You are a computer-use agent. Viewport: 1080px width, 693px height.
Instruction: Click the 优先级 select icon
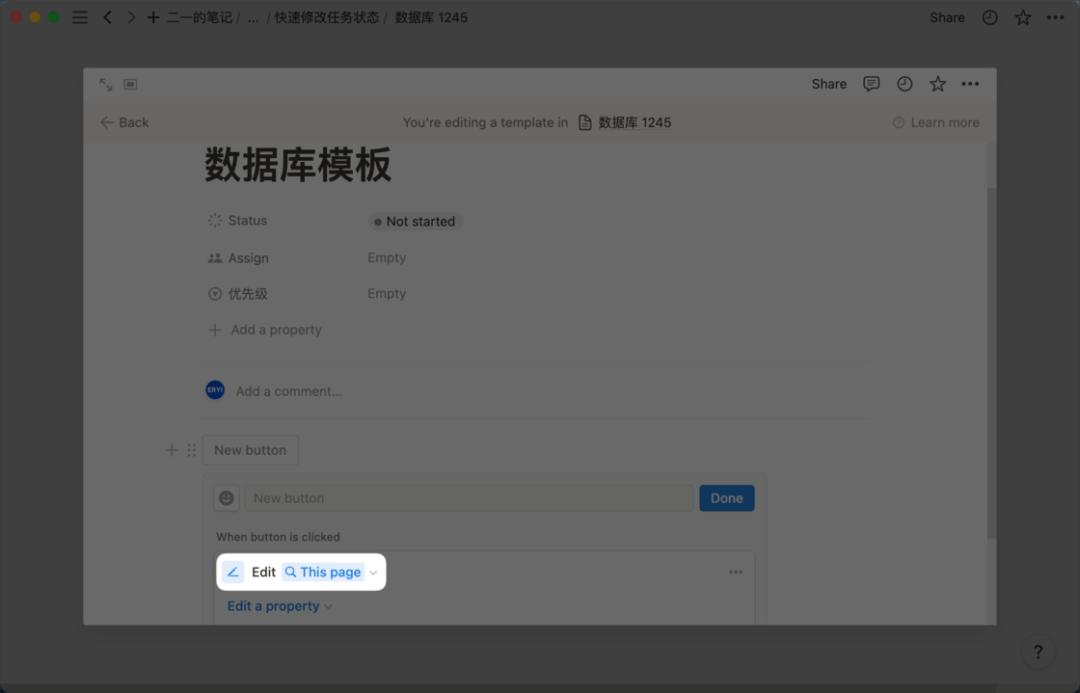click(215, 293)
